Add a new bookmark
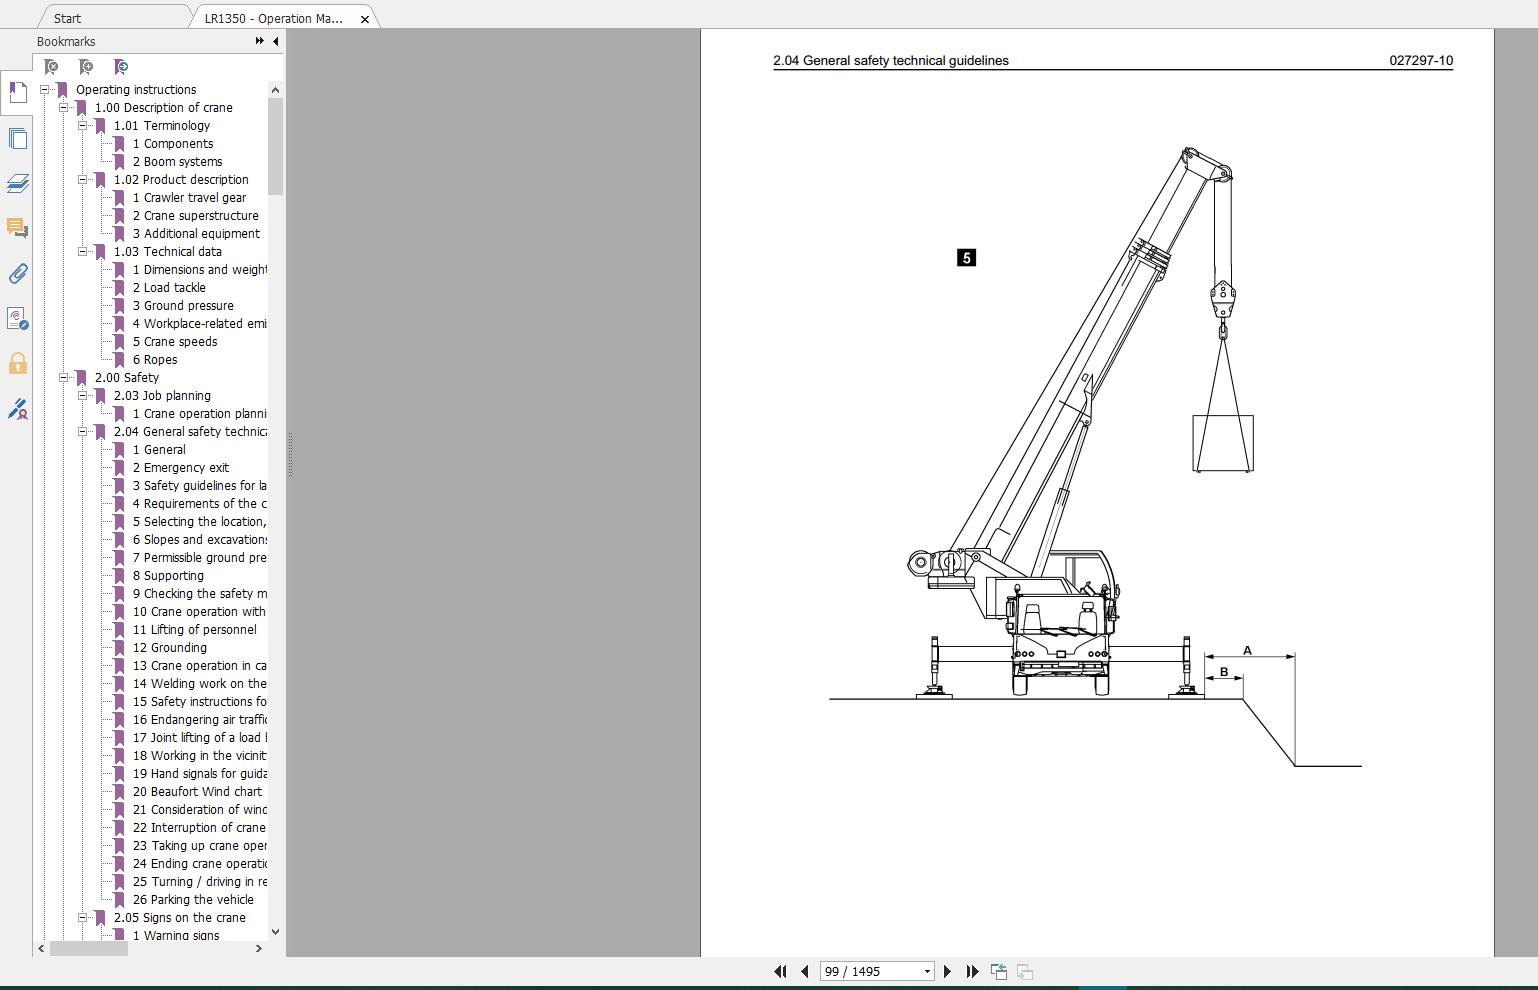The width and height of the screenshot is (1538, 990). (86, 67)
